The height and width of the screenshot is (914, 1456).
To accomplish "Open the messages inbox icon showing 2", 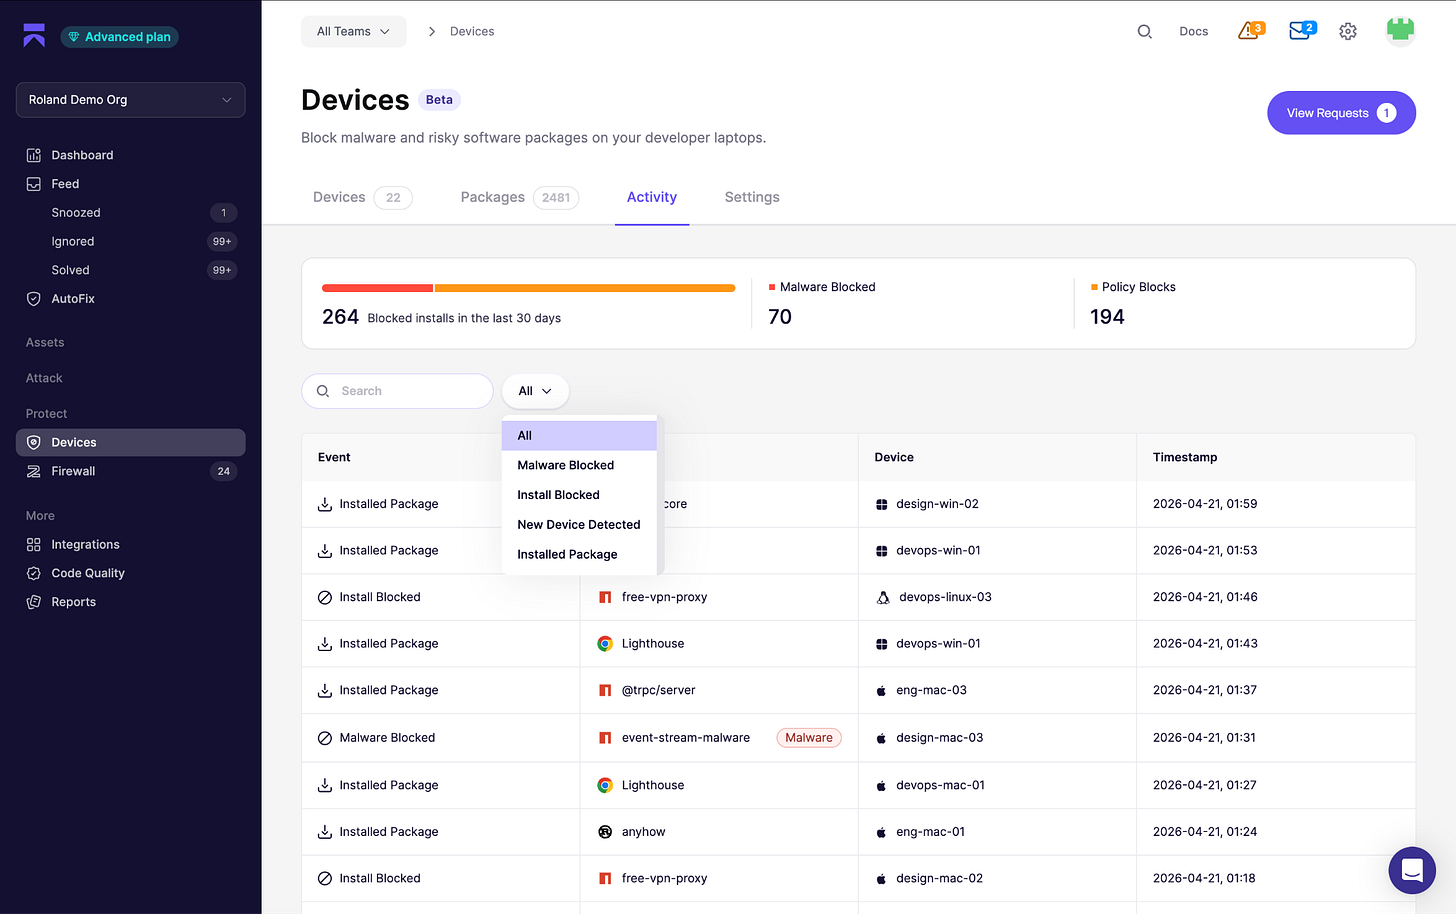I will coord(1300,31).
